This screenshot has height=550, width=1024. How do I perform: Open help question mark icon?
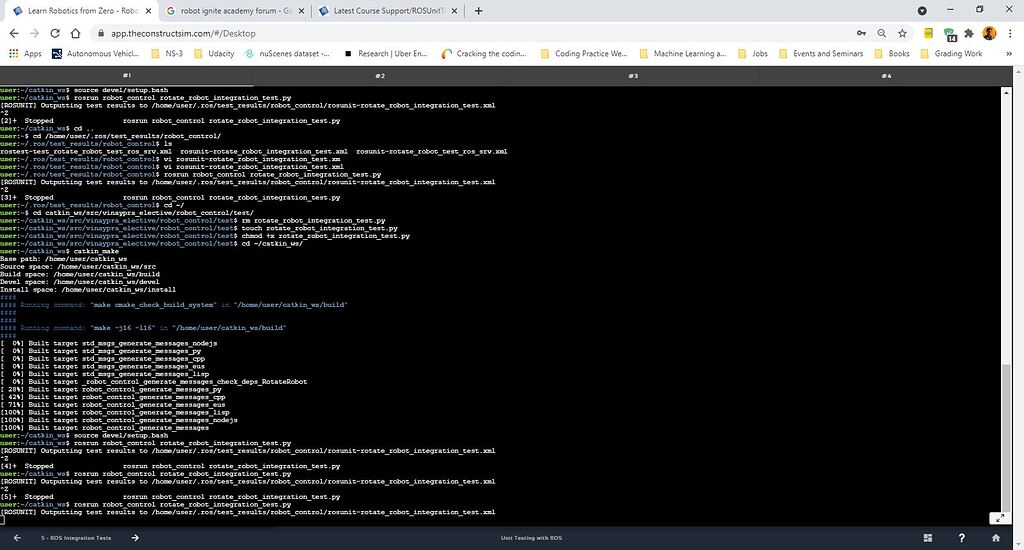tap(961, 538)
